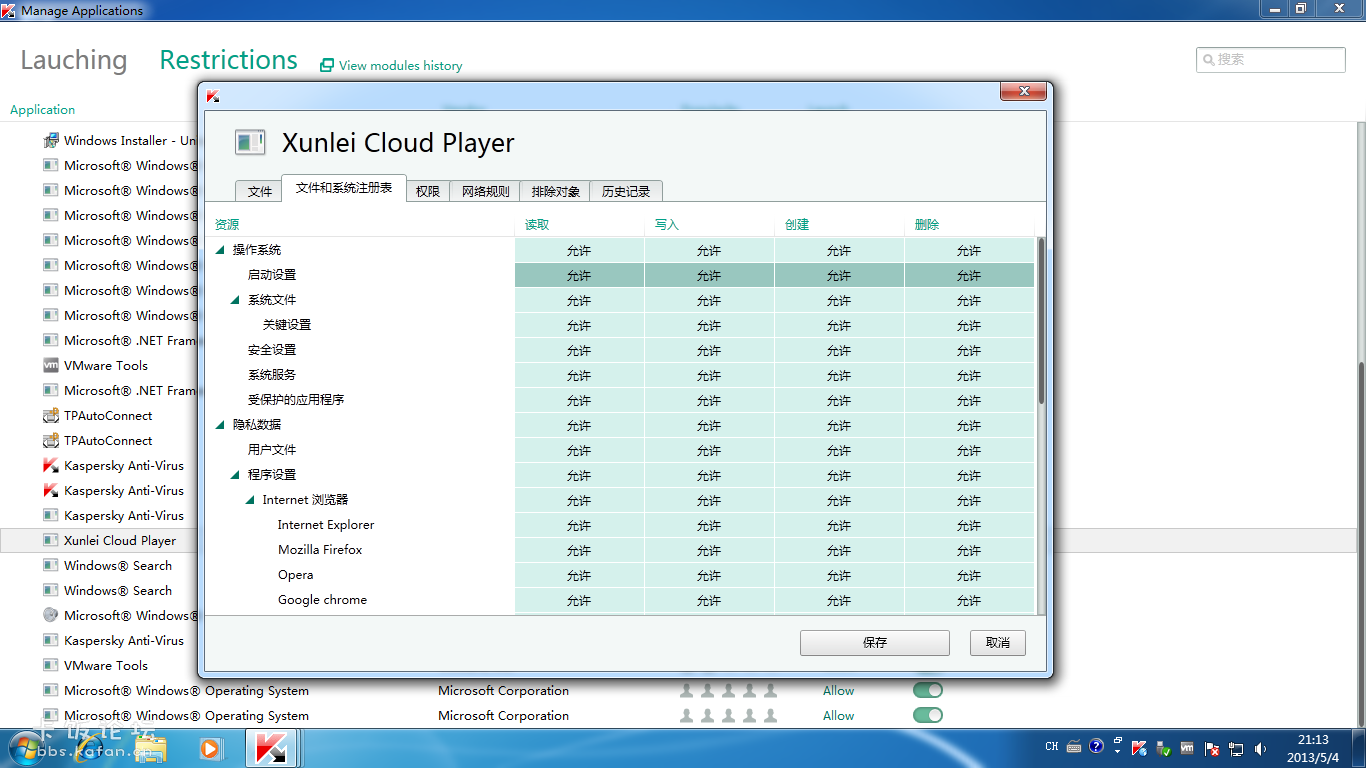Collapse the 系统文件 tree node arrow
The height and width of the screenshot is (768, 1366).
pyautogui.click(x=235, y=300)
